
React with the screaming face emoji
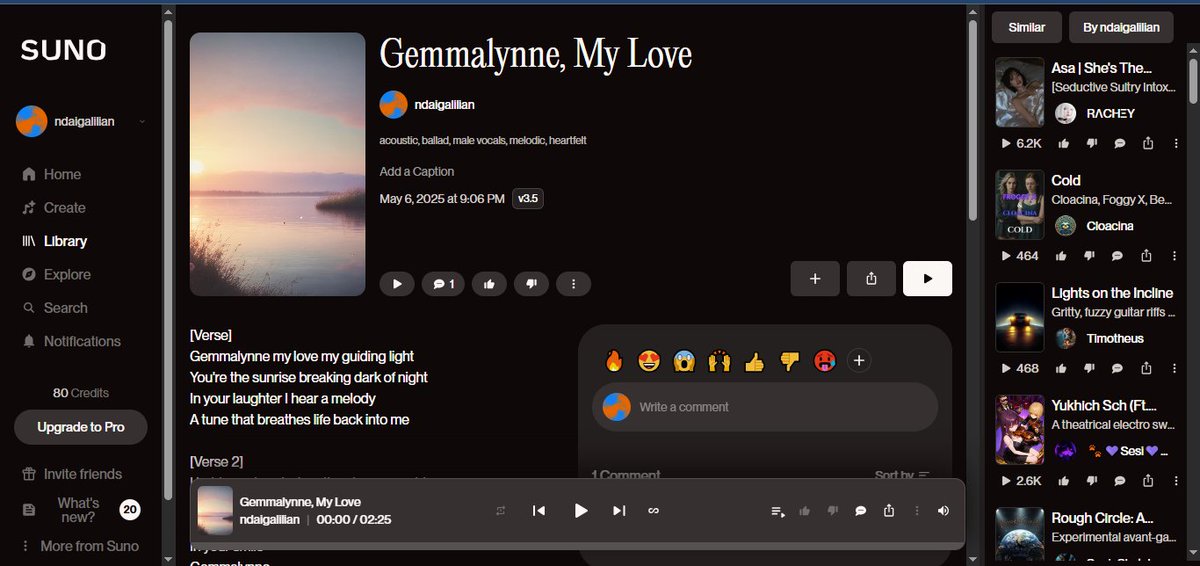click(685, 361)
